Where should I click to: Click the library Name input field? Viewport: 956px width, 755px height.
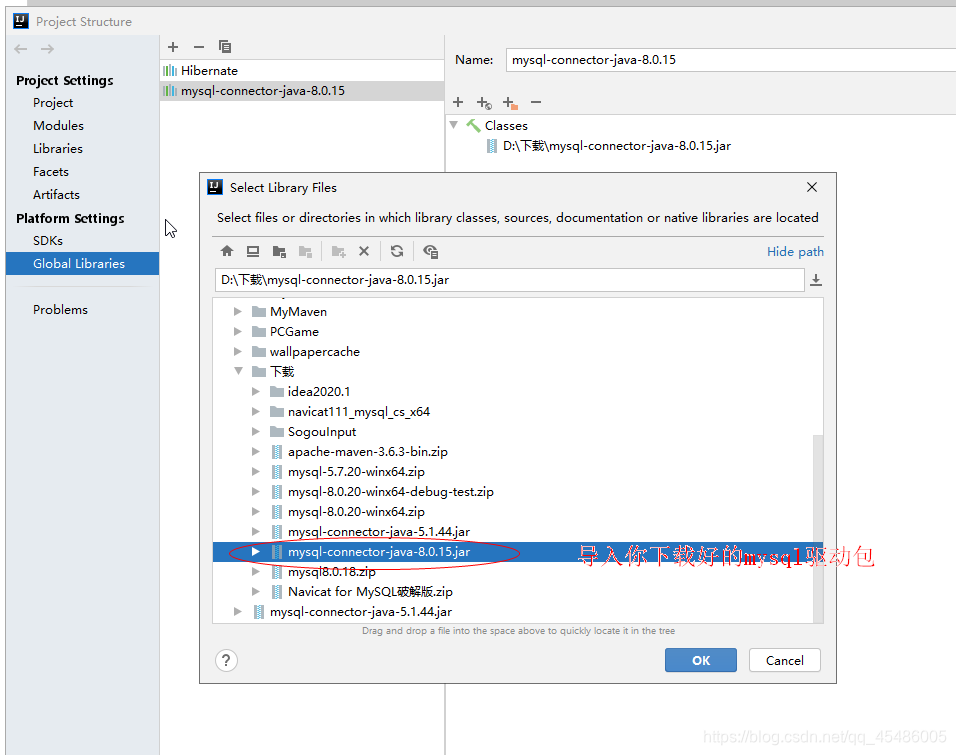coord(730,60)
